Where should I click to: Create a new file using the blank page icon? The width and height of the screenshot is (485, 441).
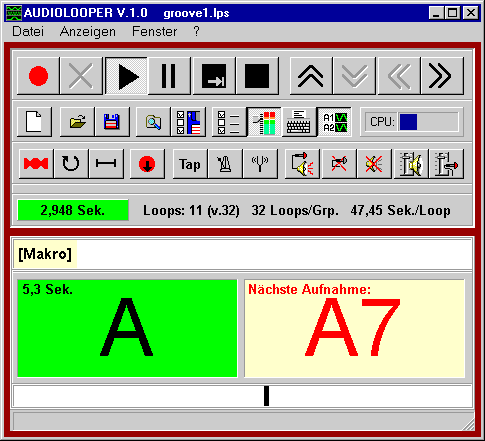click(x=34, y=122)
